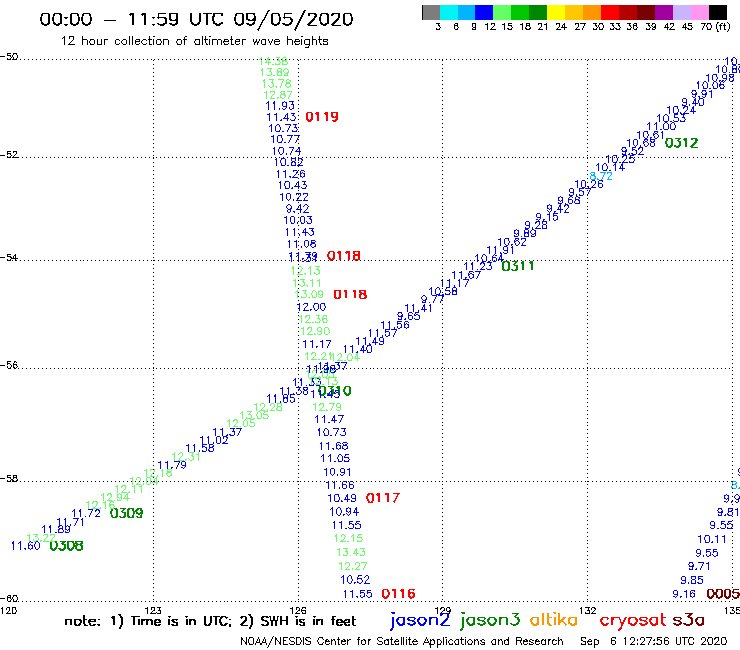Click the jason3 satellite label
The height and width of the screenshot is (650, 740).
(x=489, y=620)
